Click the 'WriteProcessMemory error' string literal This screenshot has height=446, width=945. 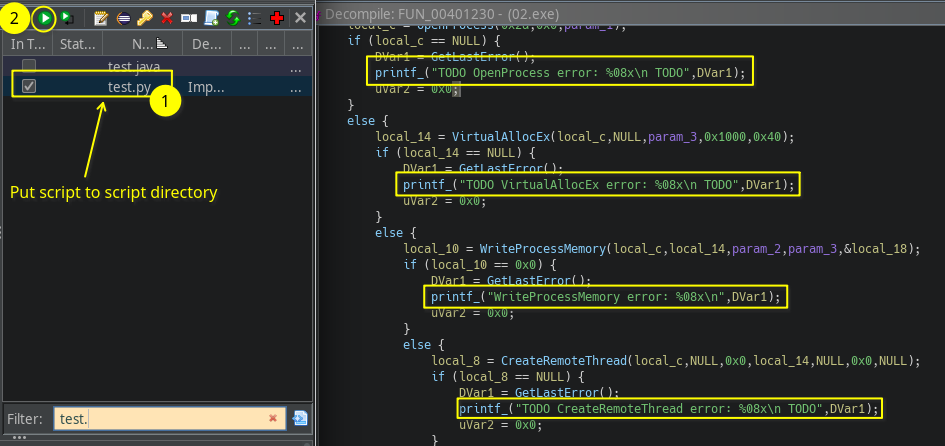tap(606, 297)
